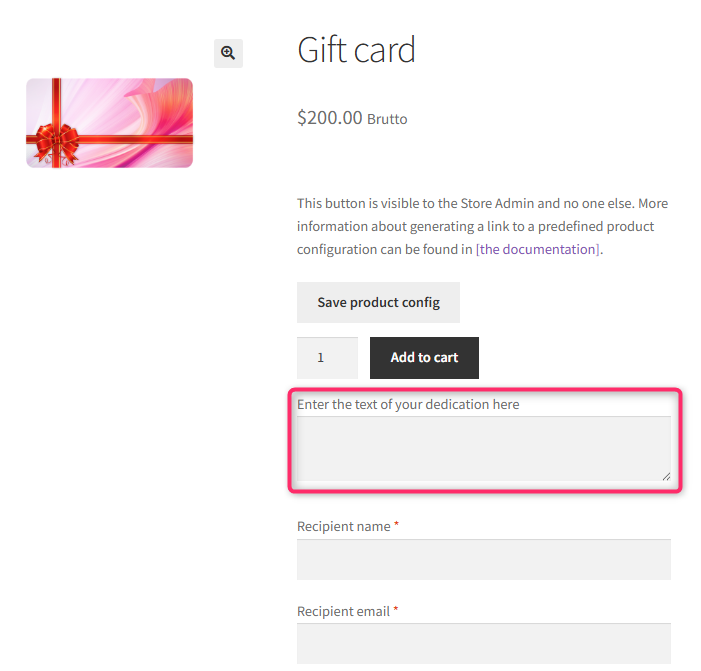
Task: Click the red bow on the gift card image
Action: tap(57, 143)
